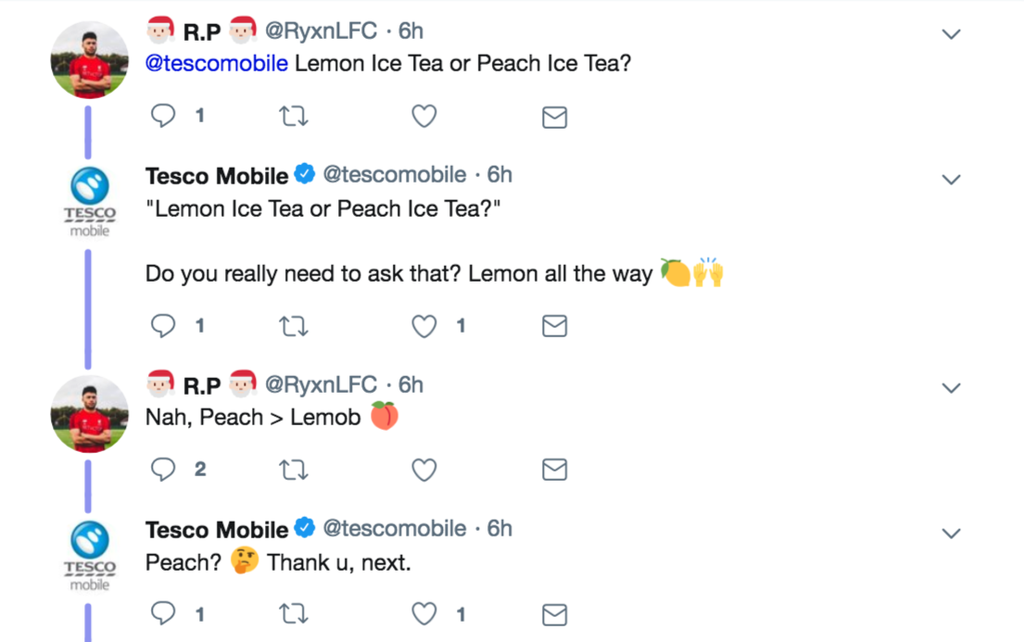Retweet R.P's first tweet to Tesco Mobile

[293, 116]
